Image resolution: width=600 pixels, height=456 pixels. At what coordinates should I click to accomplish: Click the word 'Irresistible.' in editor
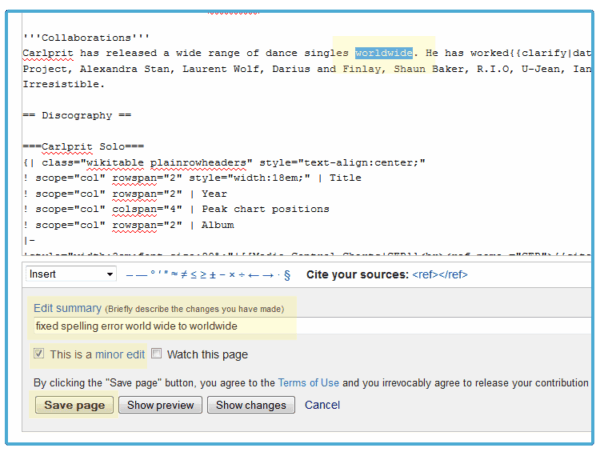click(64, 84)
